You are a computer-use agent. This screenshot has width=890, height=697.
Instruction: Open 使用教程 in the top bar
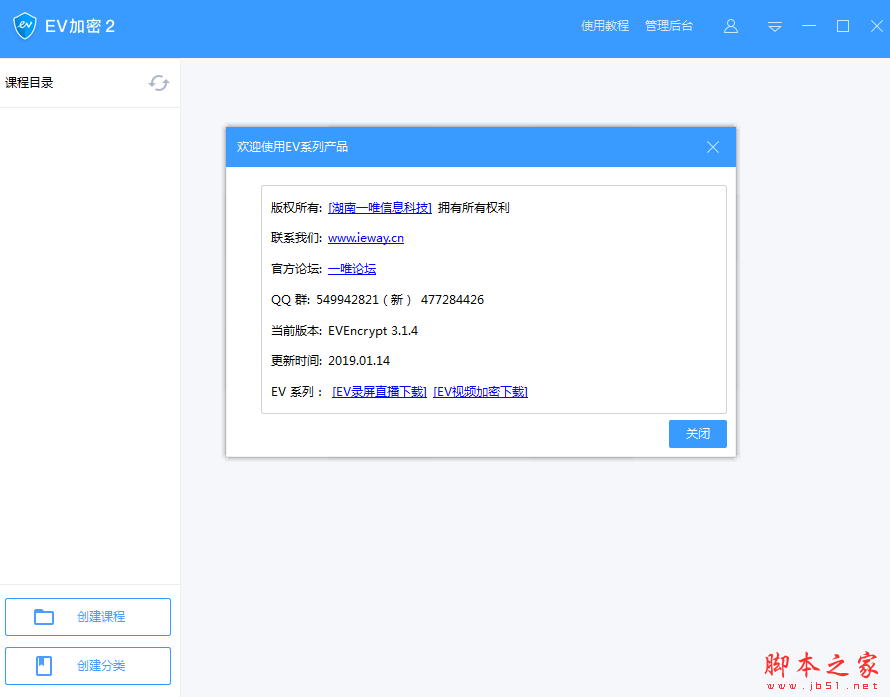coord(605,26)
